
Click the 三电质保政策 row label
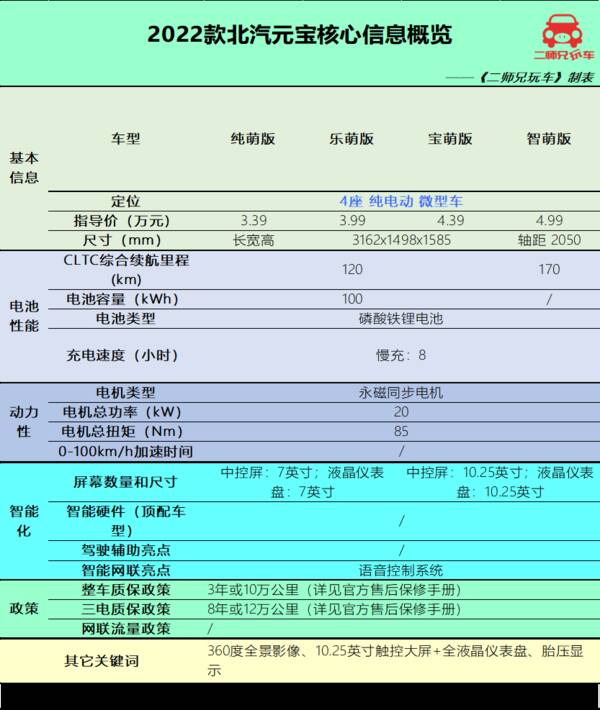click(125, 609)
